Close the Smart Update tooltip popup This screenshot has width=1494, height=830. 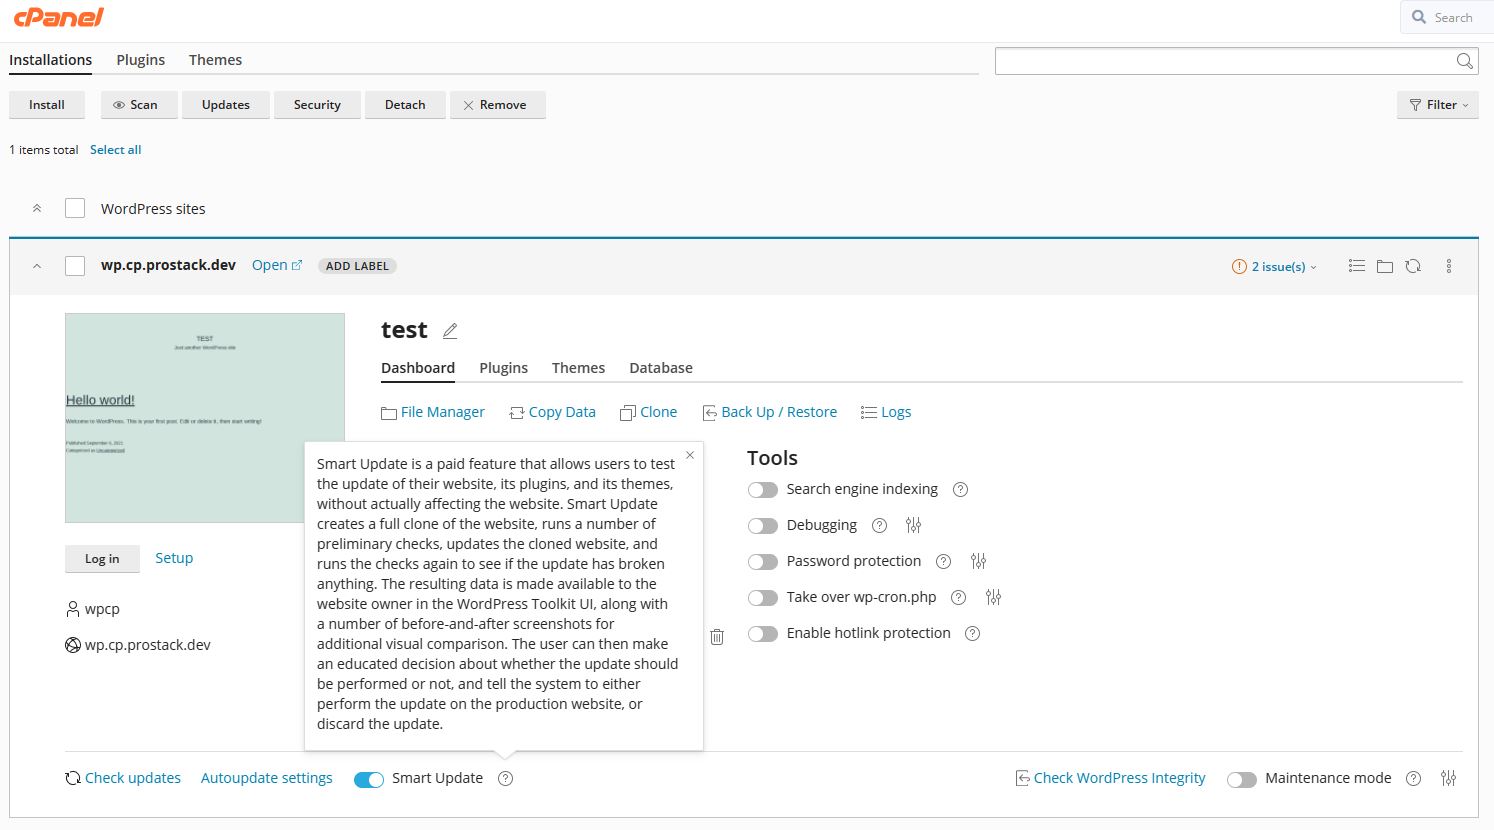coord(690,456)
